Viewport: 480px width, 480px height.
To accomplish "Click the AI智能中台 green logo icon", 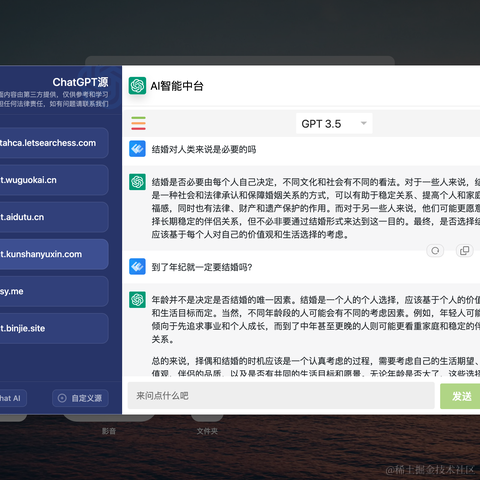I will [x=137, y=86].
